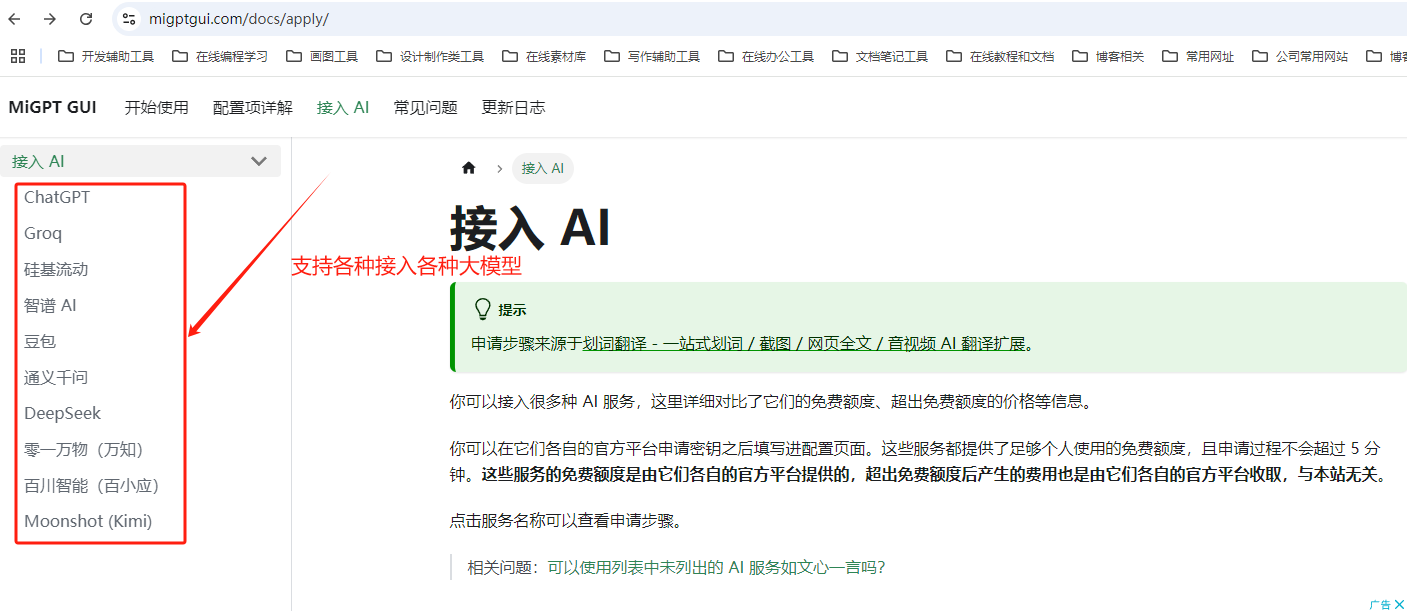Click the 广告 ad label
The height and width of the screenshot is (611, 1407).
point(1380,604)
